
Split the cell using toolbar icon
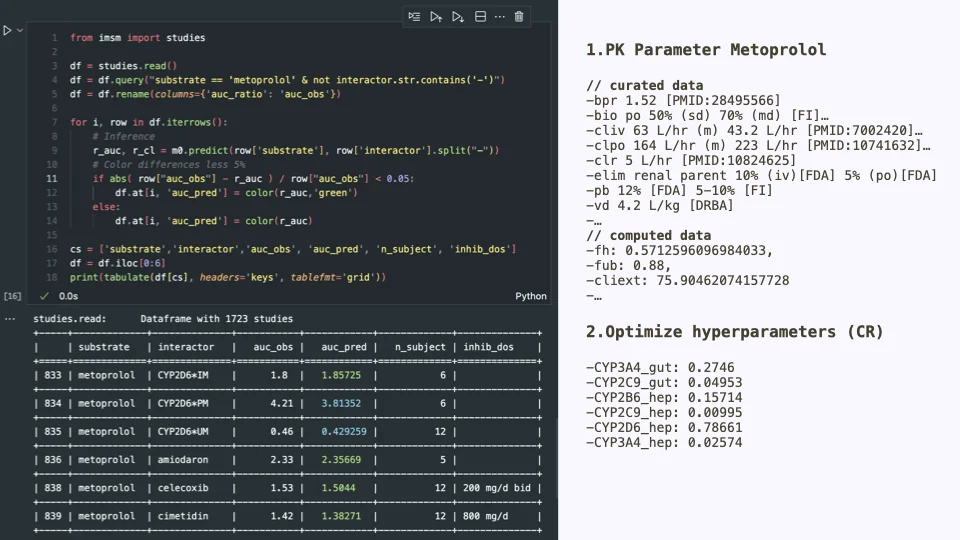click(x=481, y=17)
